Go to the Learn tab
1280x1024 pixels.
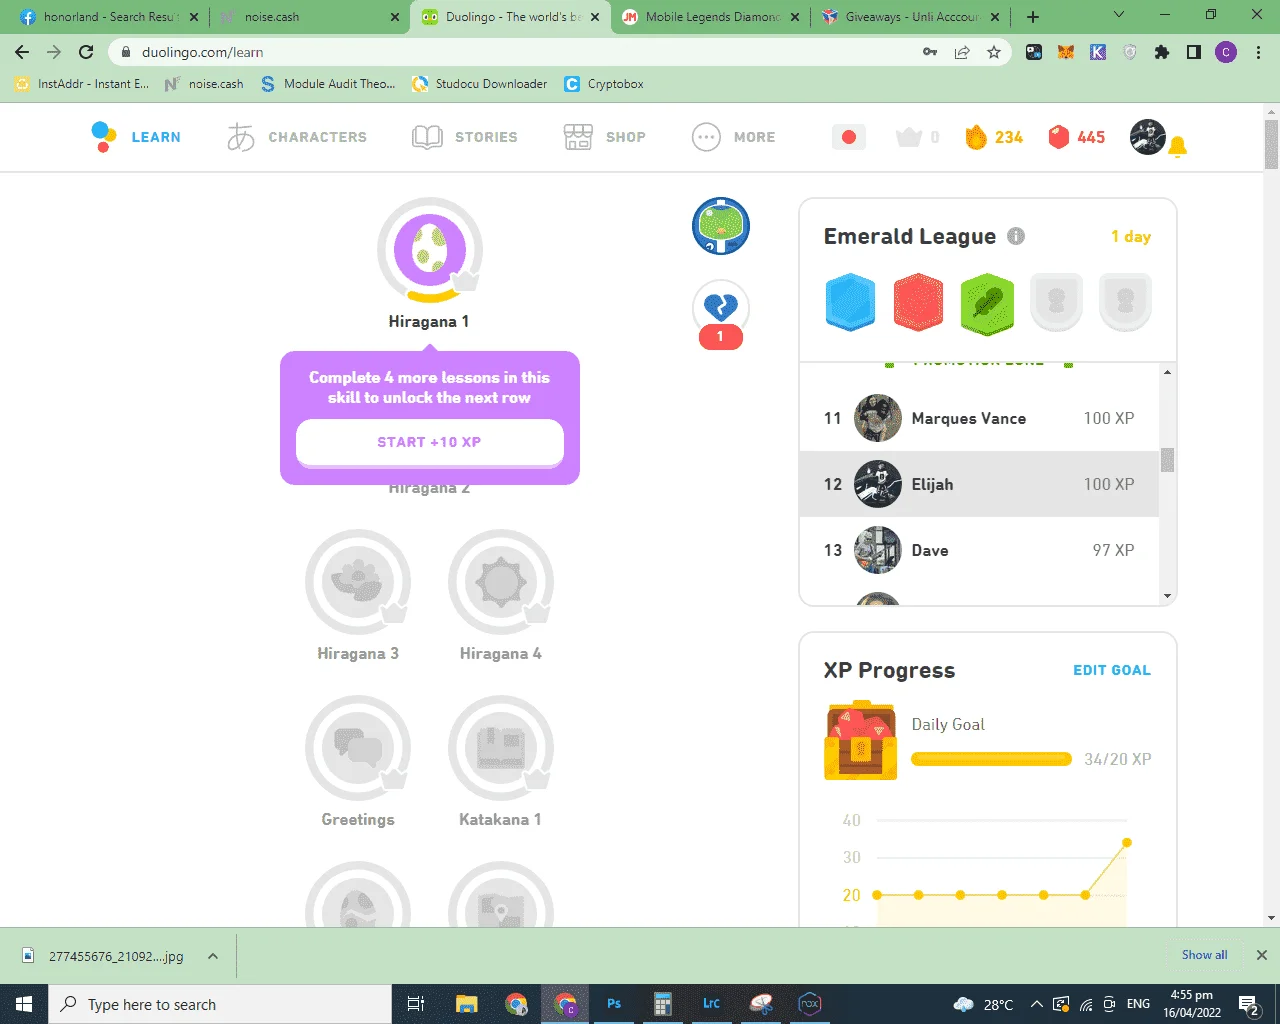click(136, 137)
